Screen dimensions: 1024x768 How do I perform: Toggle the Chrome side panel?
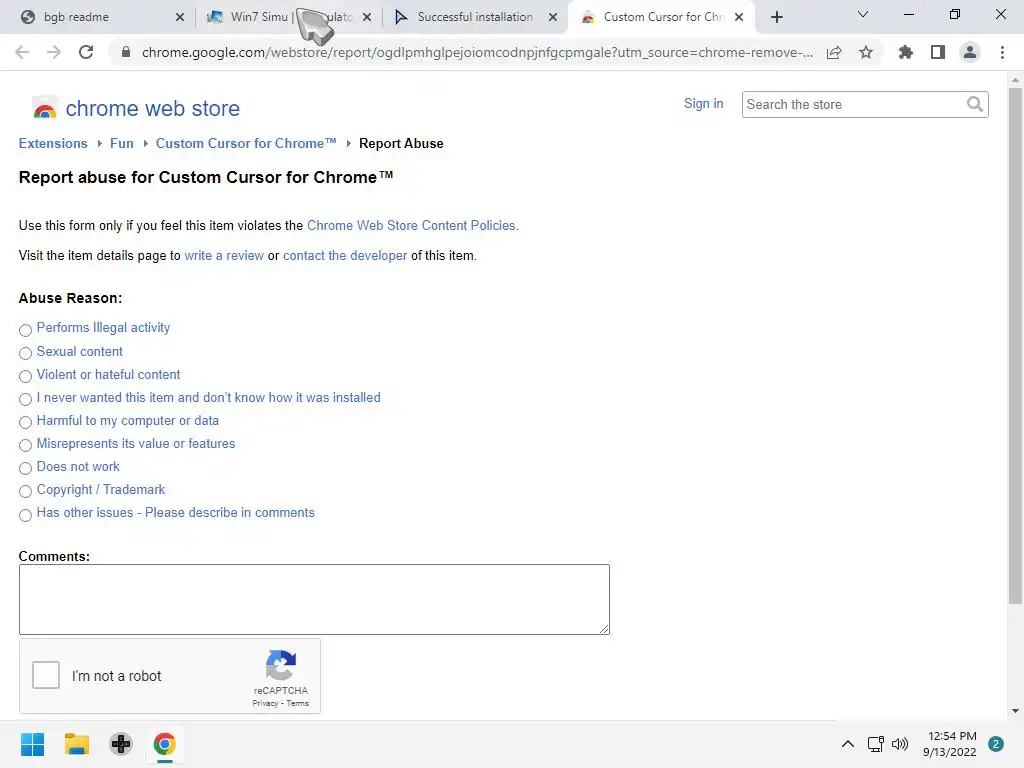click(938, 52)
